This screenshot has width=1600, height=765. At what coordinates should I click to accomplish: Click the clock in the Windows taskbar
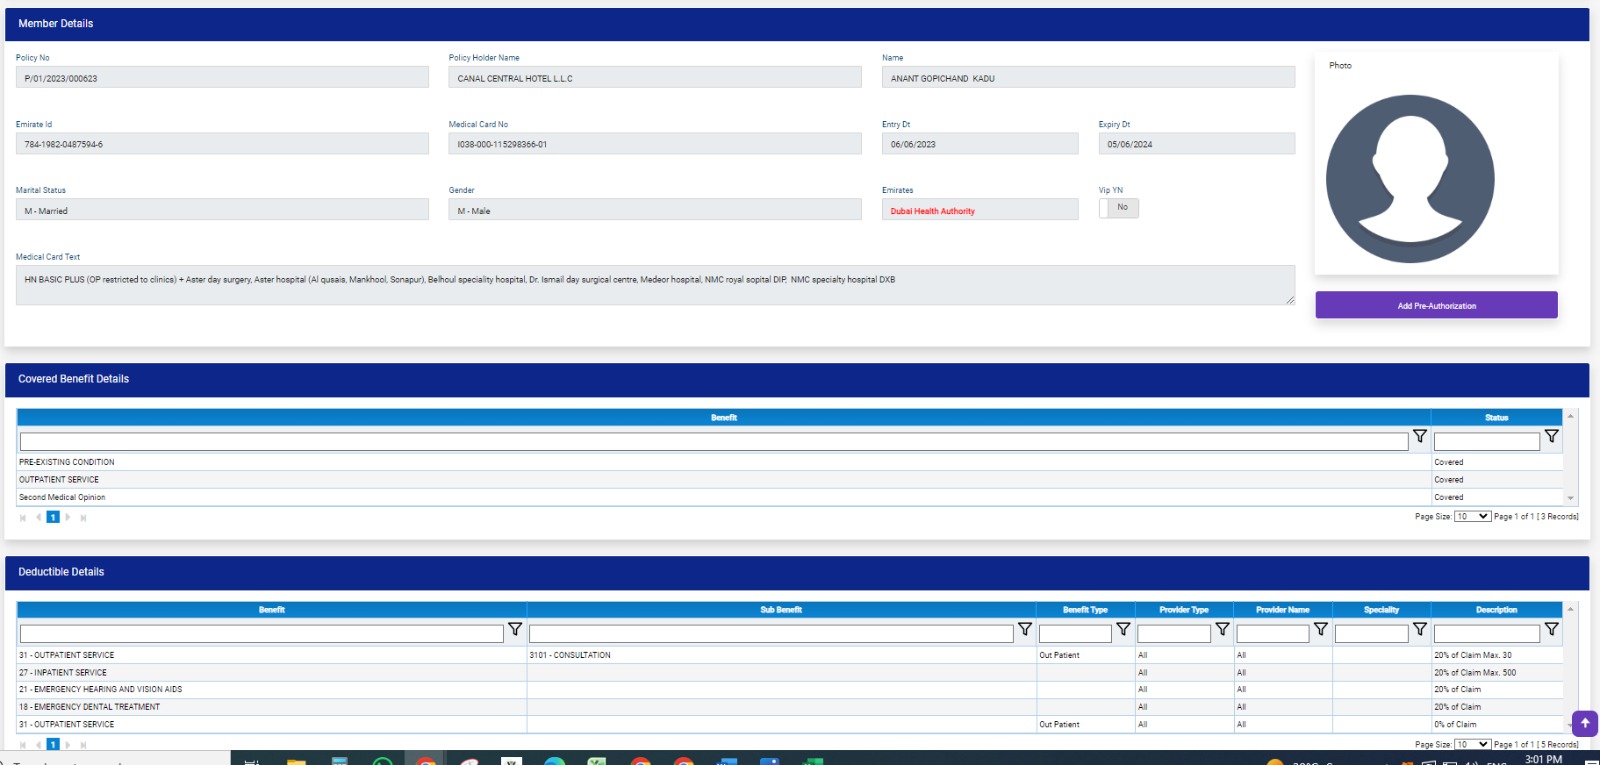(x=1543, y=759)
